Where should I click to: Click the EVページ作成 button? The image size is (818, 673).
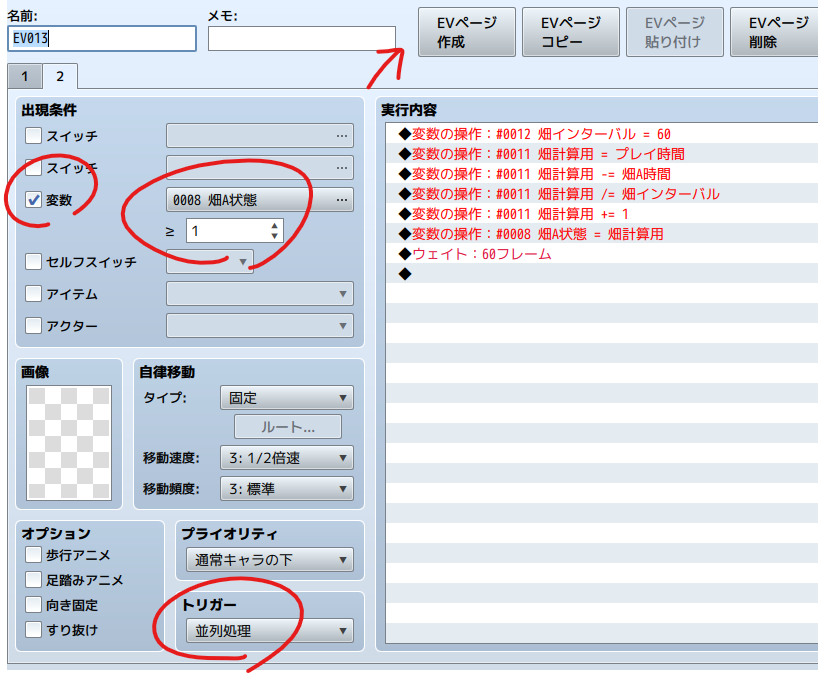coord(466,32)
